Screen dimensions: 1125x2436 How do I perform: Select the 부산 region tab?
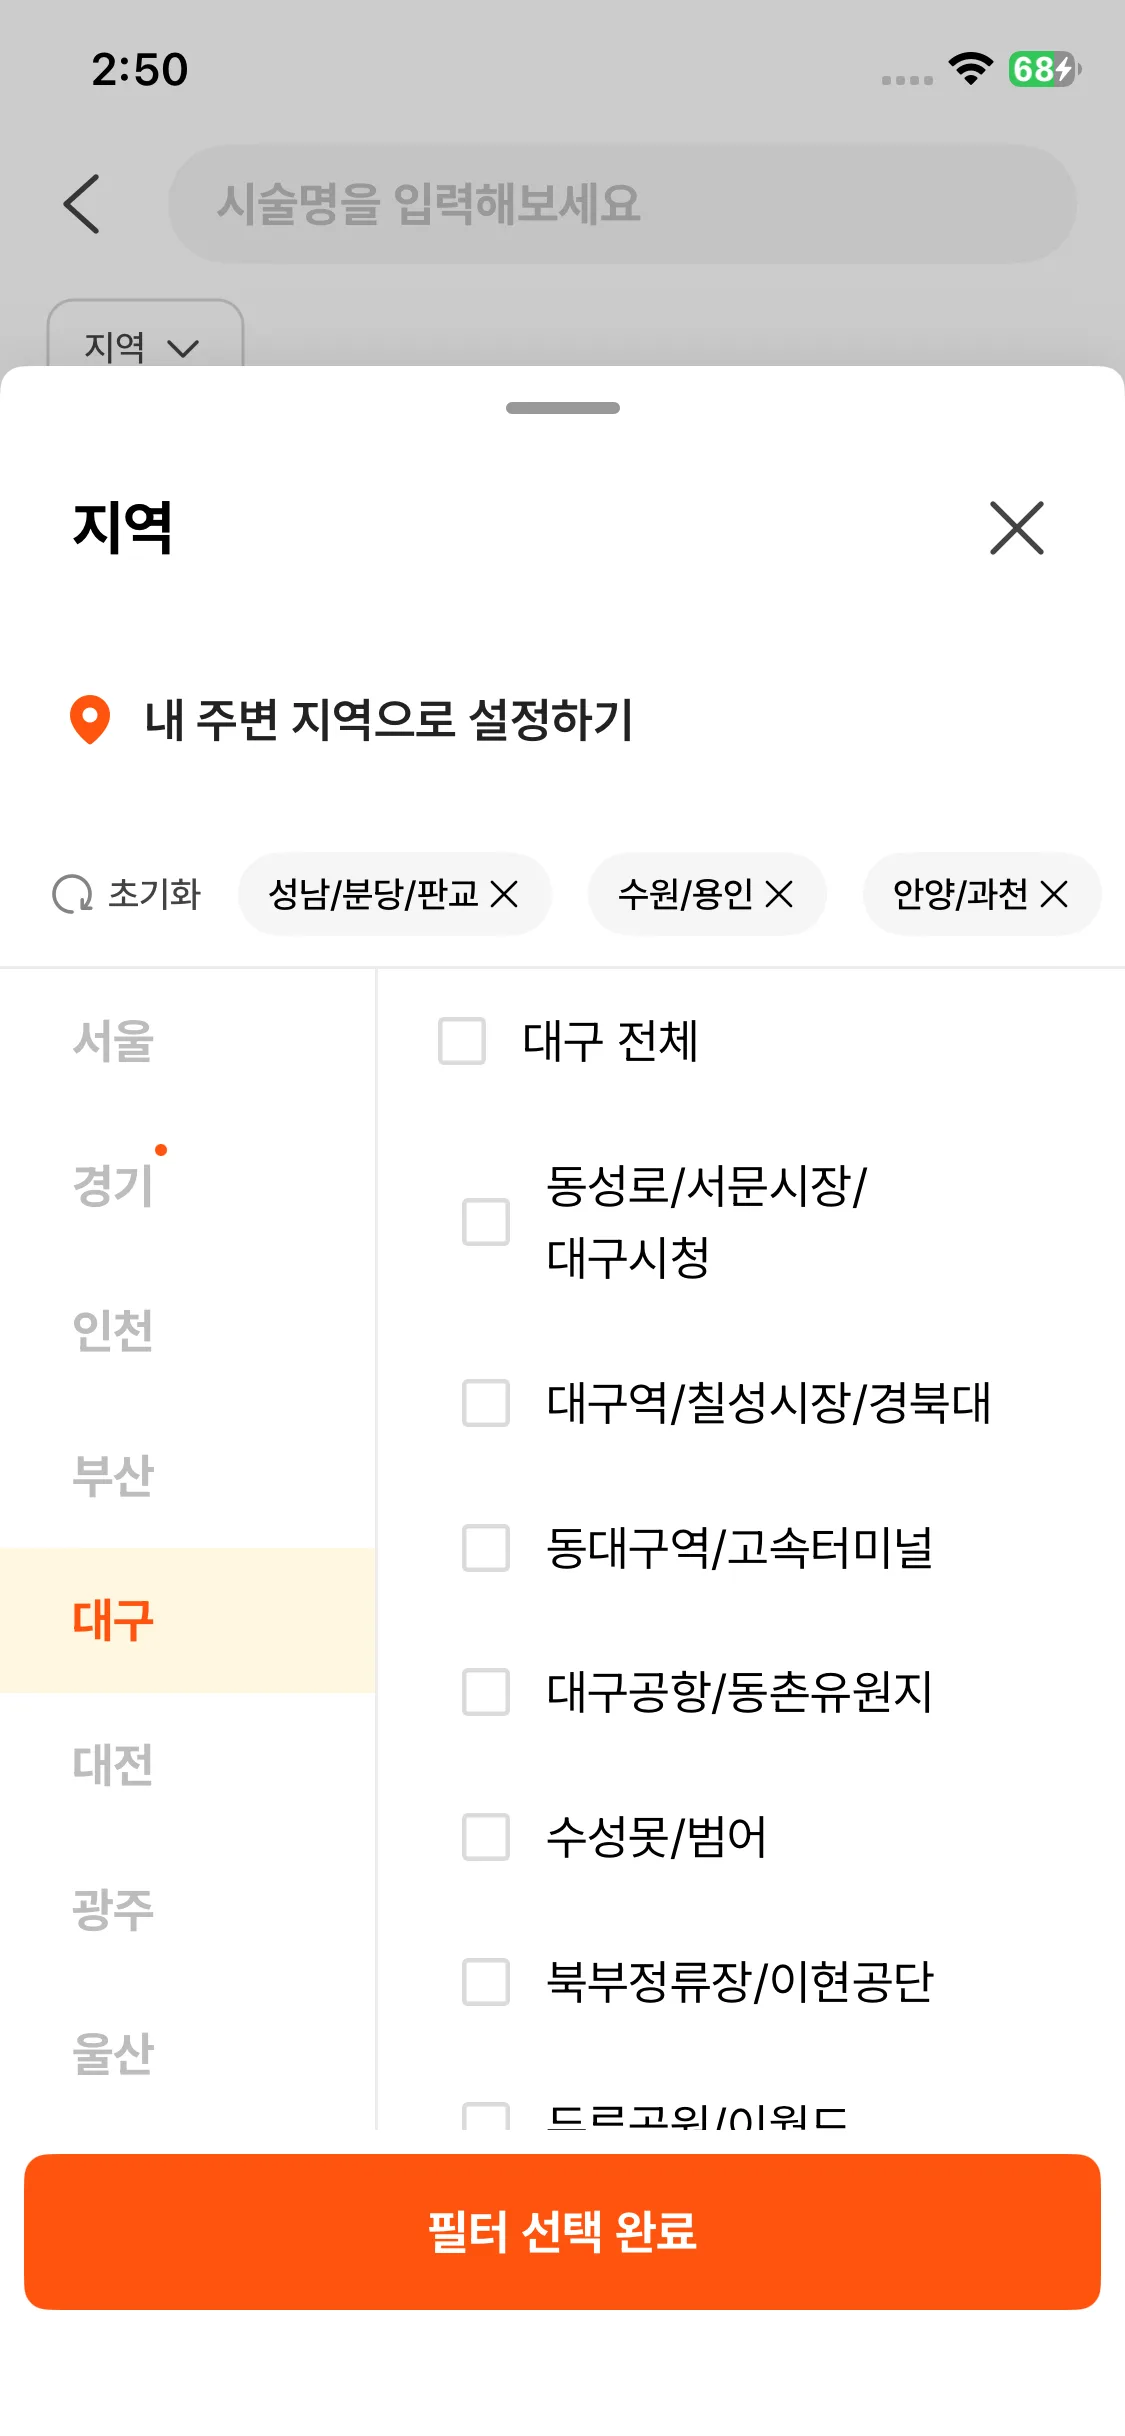point(113,1476)
